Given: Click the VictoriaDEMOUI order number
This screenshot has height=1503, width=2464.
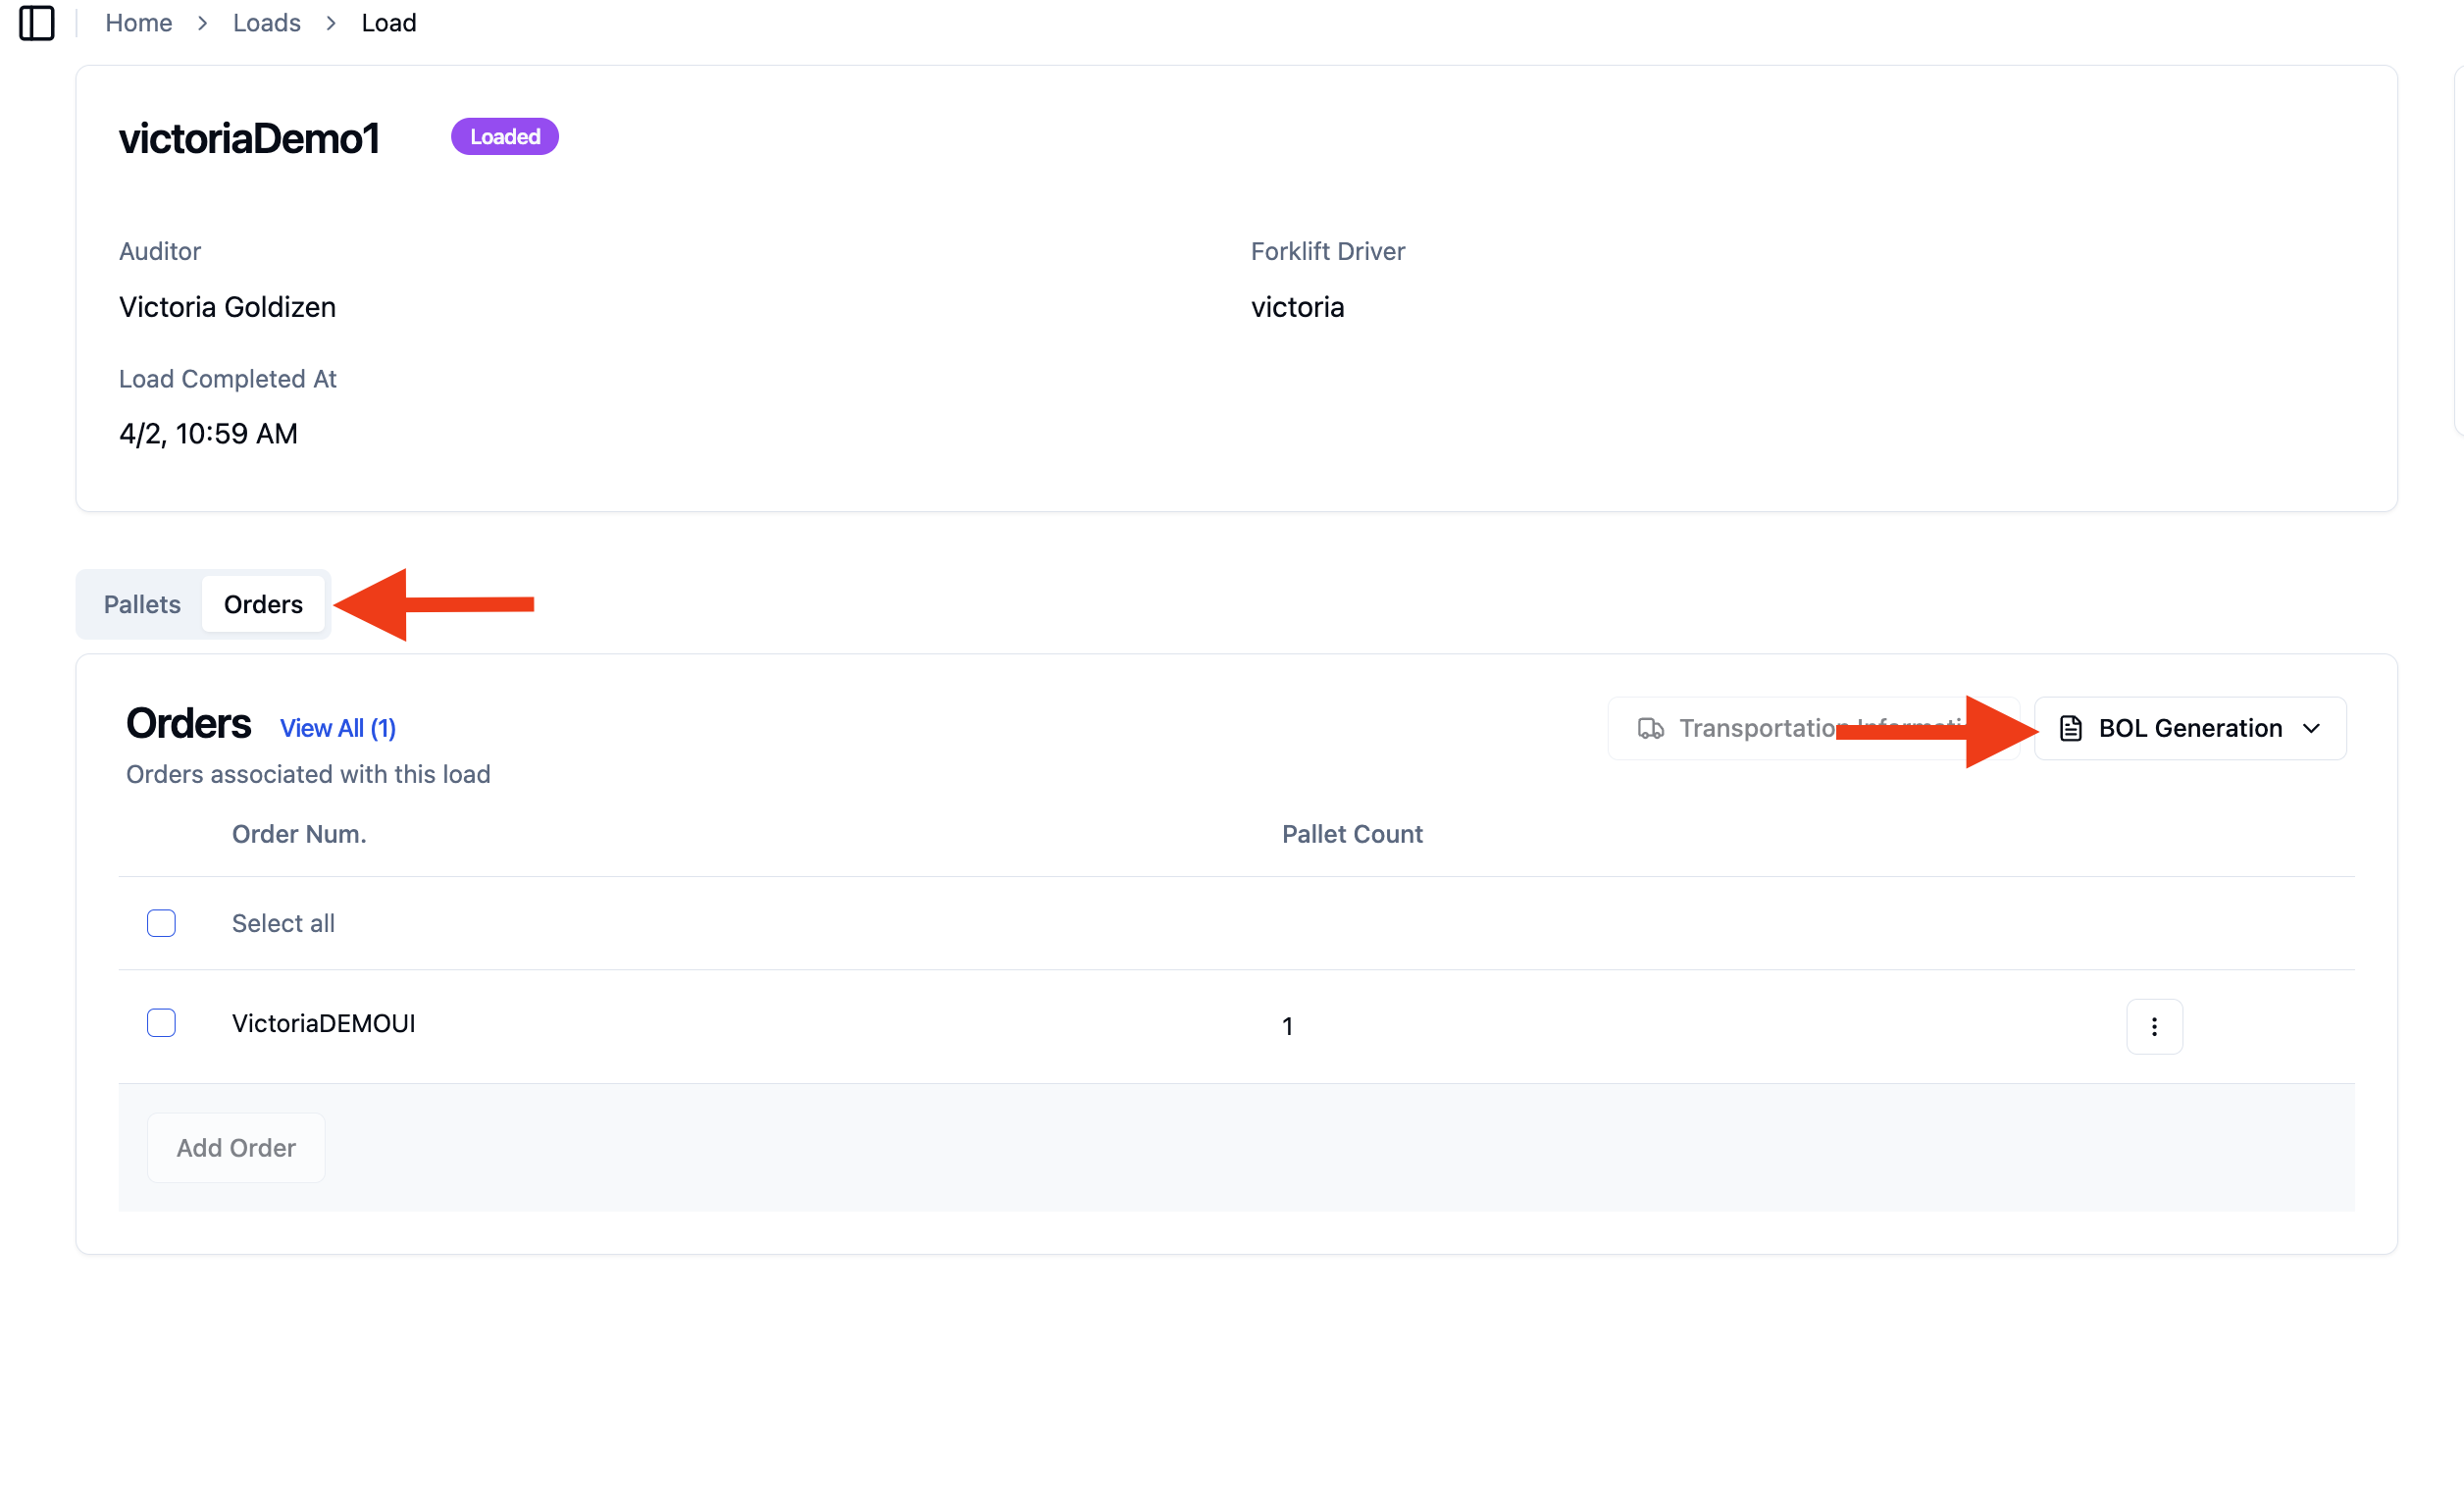Looking at the screenshot, I should click(324, 1023).
